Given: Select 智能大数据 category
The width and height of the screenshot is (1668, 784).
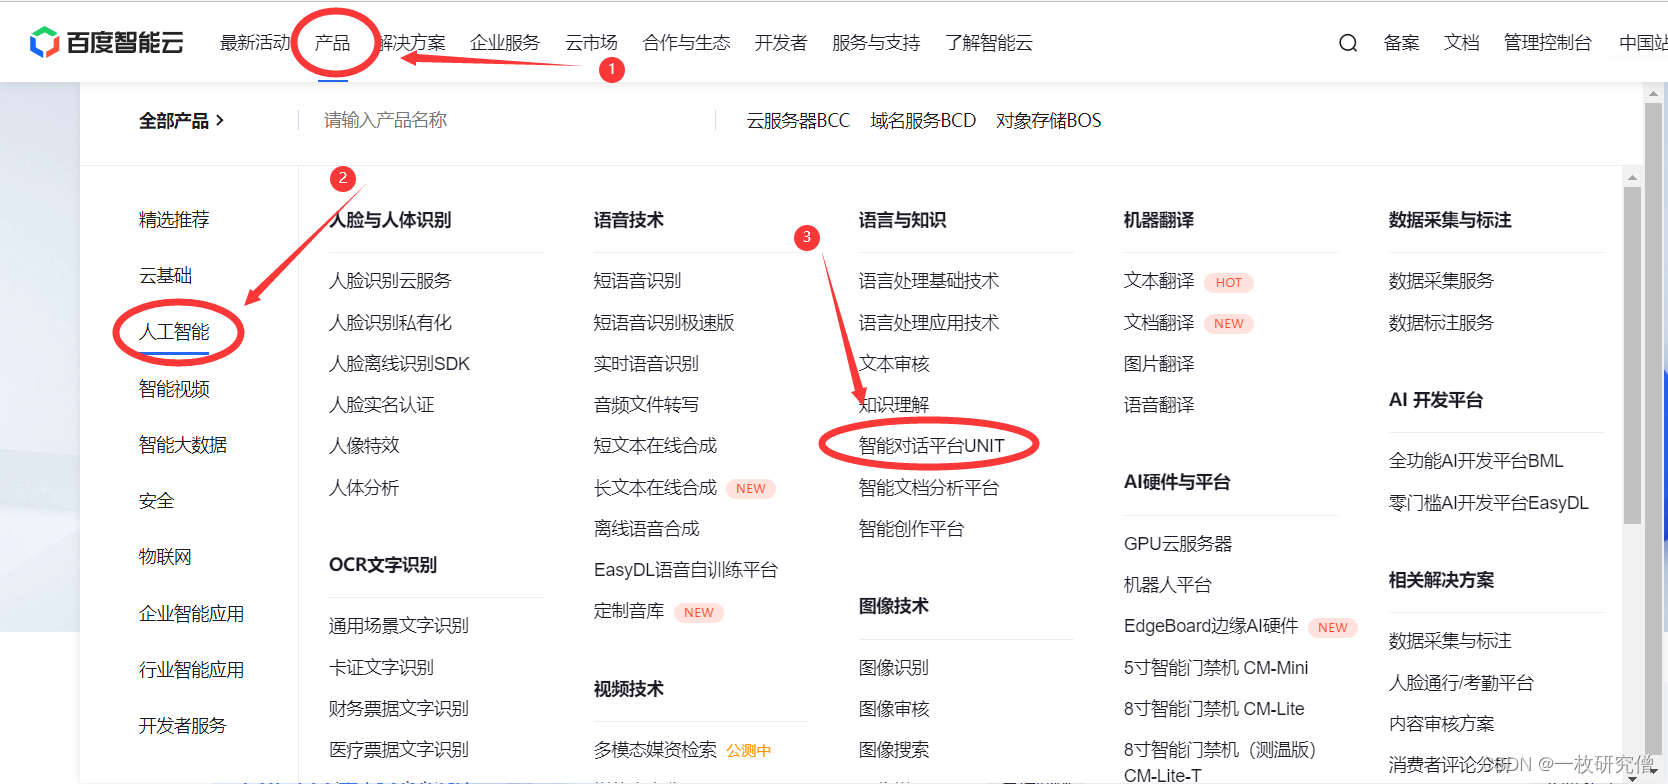Looking at the screenshot, I should click(183, 445).
